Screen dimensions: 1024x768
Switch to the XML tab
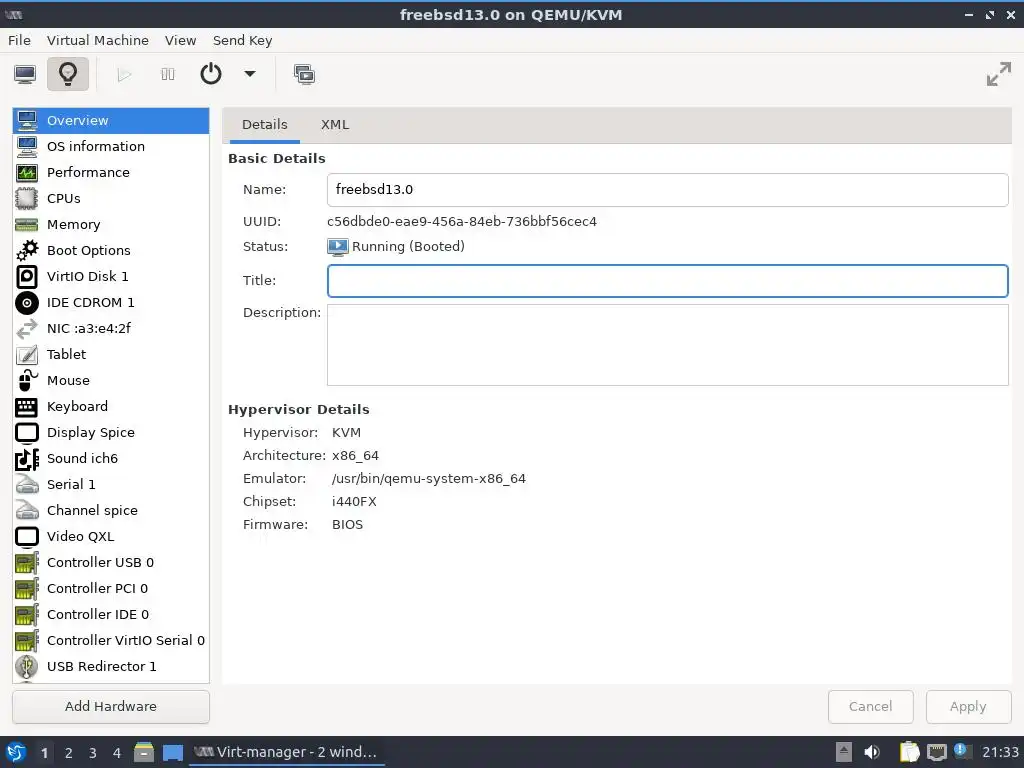click(334, 125)
